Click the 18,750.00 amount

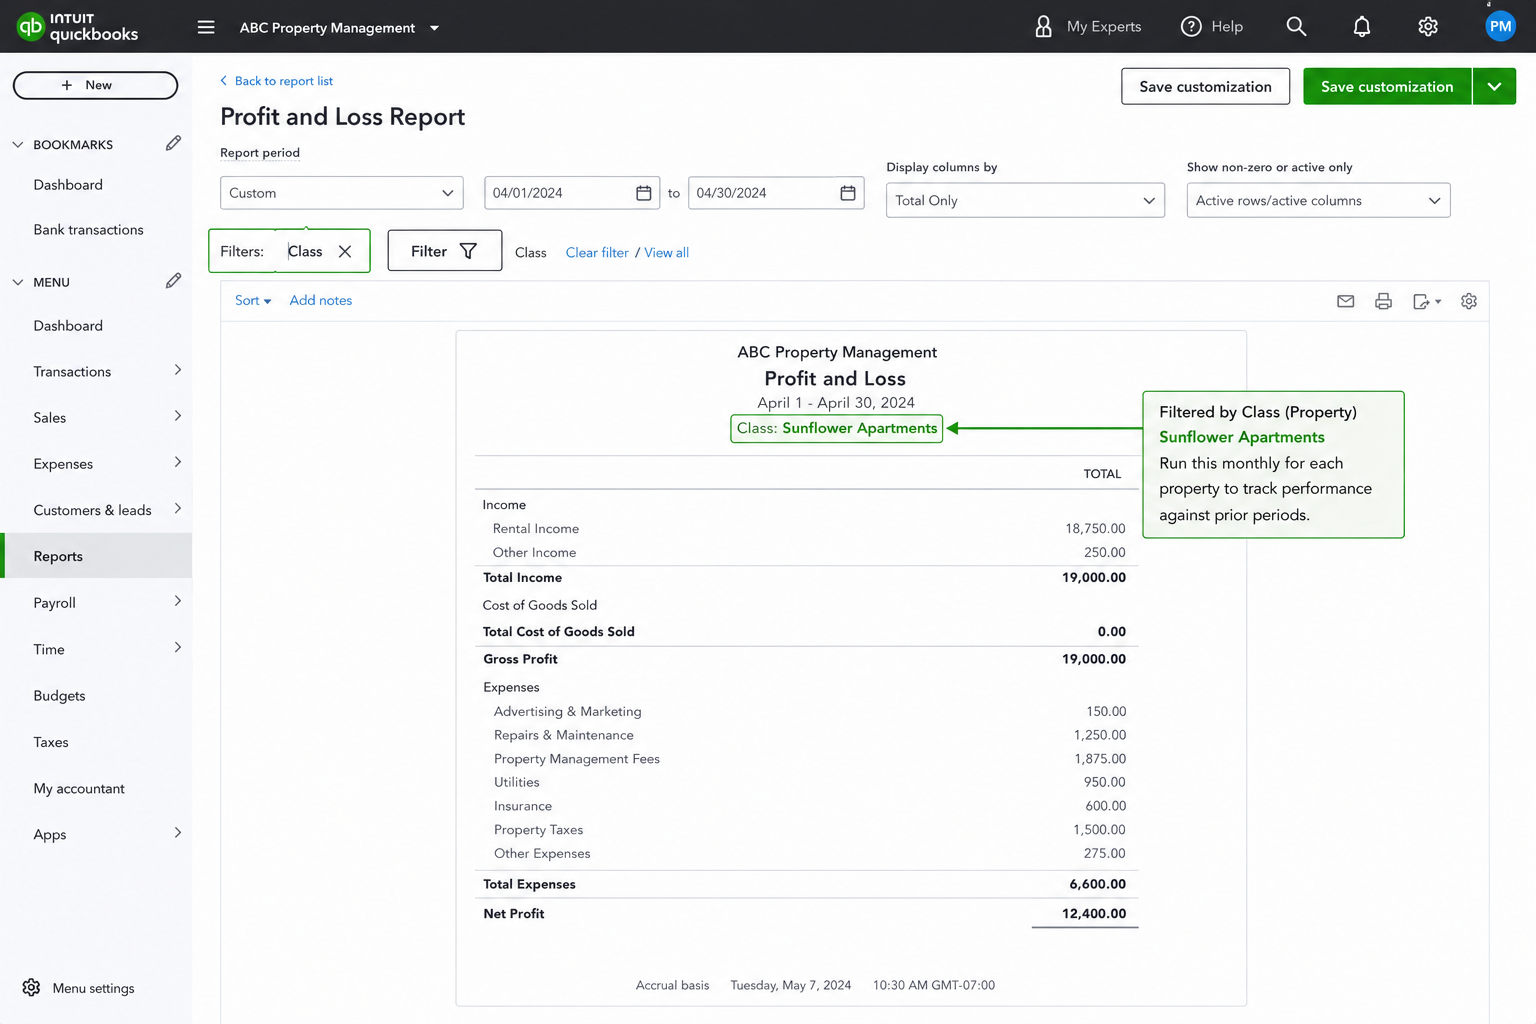(1095, 528)
